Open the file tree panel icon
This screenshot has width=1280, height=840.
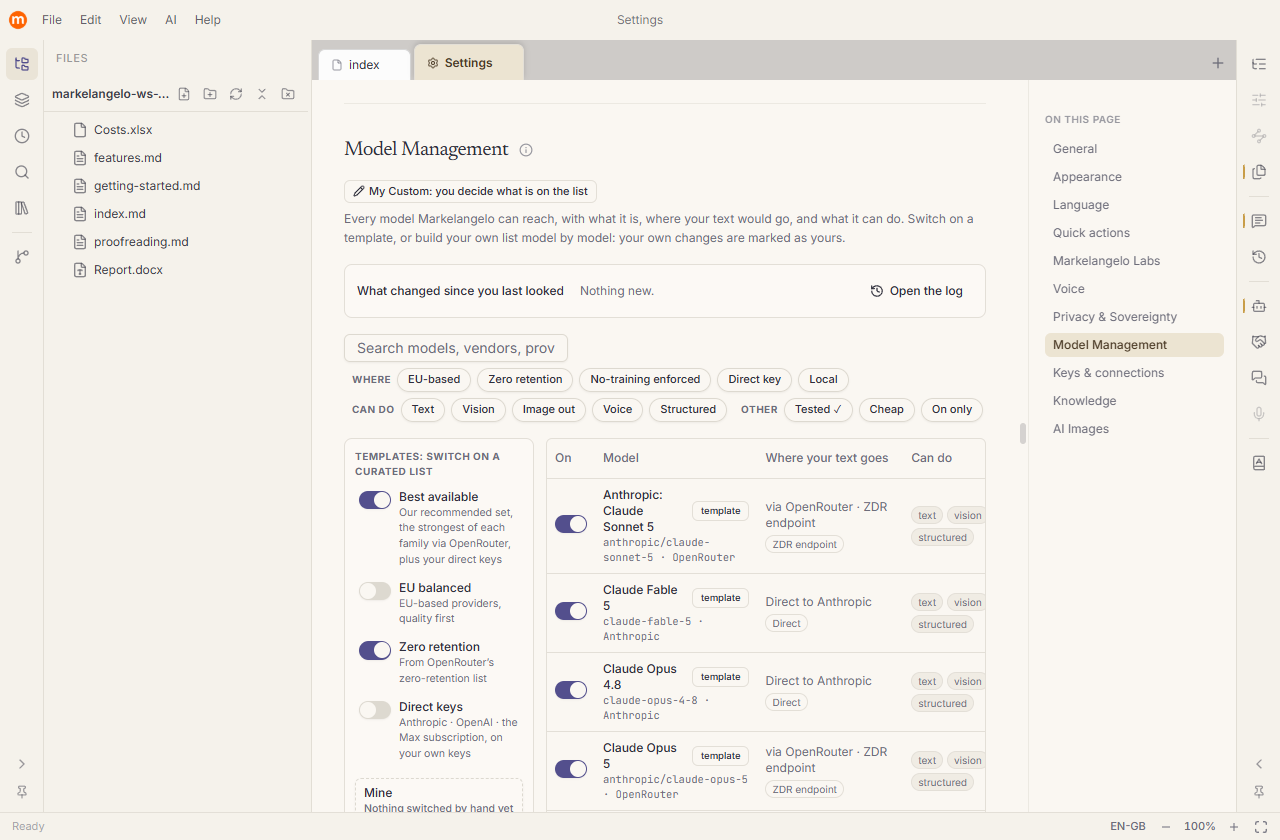22,64
